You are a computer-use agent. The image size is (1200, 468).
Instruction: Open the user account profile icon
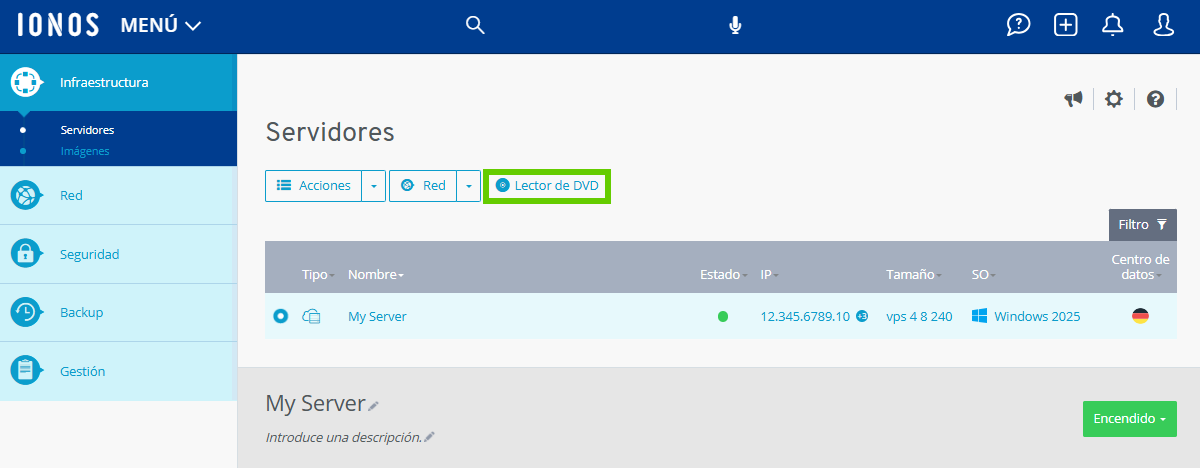[1163, 25]
